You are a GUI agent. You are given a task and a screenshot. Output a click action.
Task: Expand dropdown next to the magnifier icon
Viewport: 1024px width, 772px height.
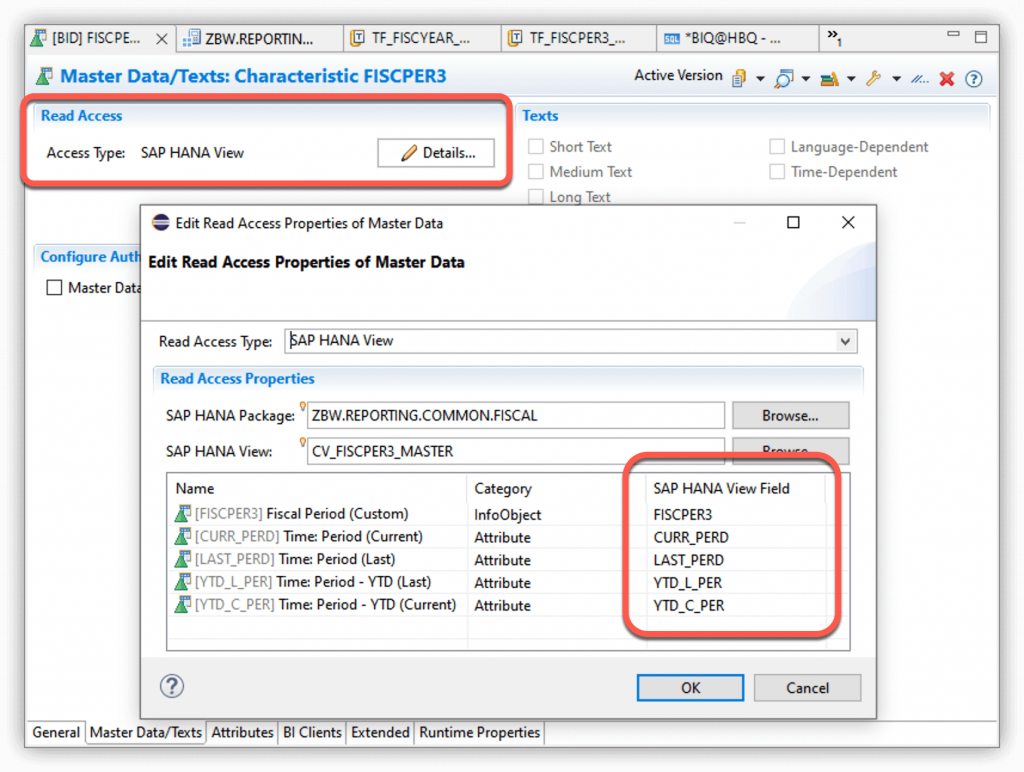(806, 79)
